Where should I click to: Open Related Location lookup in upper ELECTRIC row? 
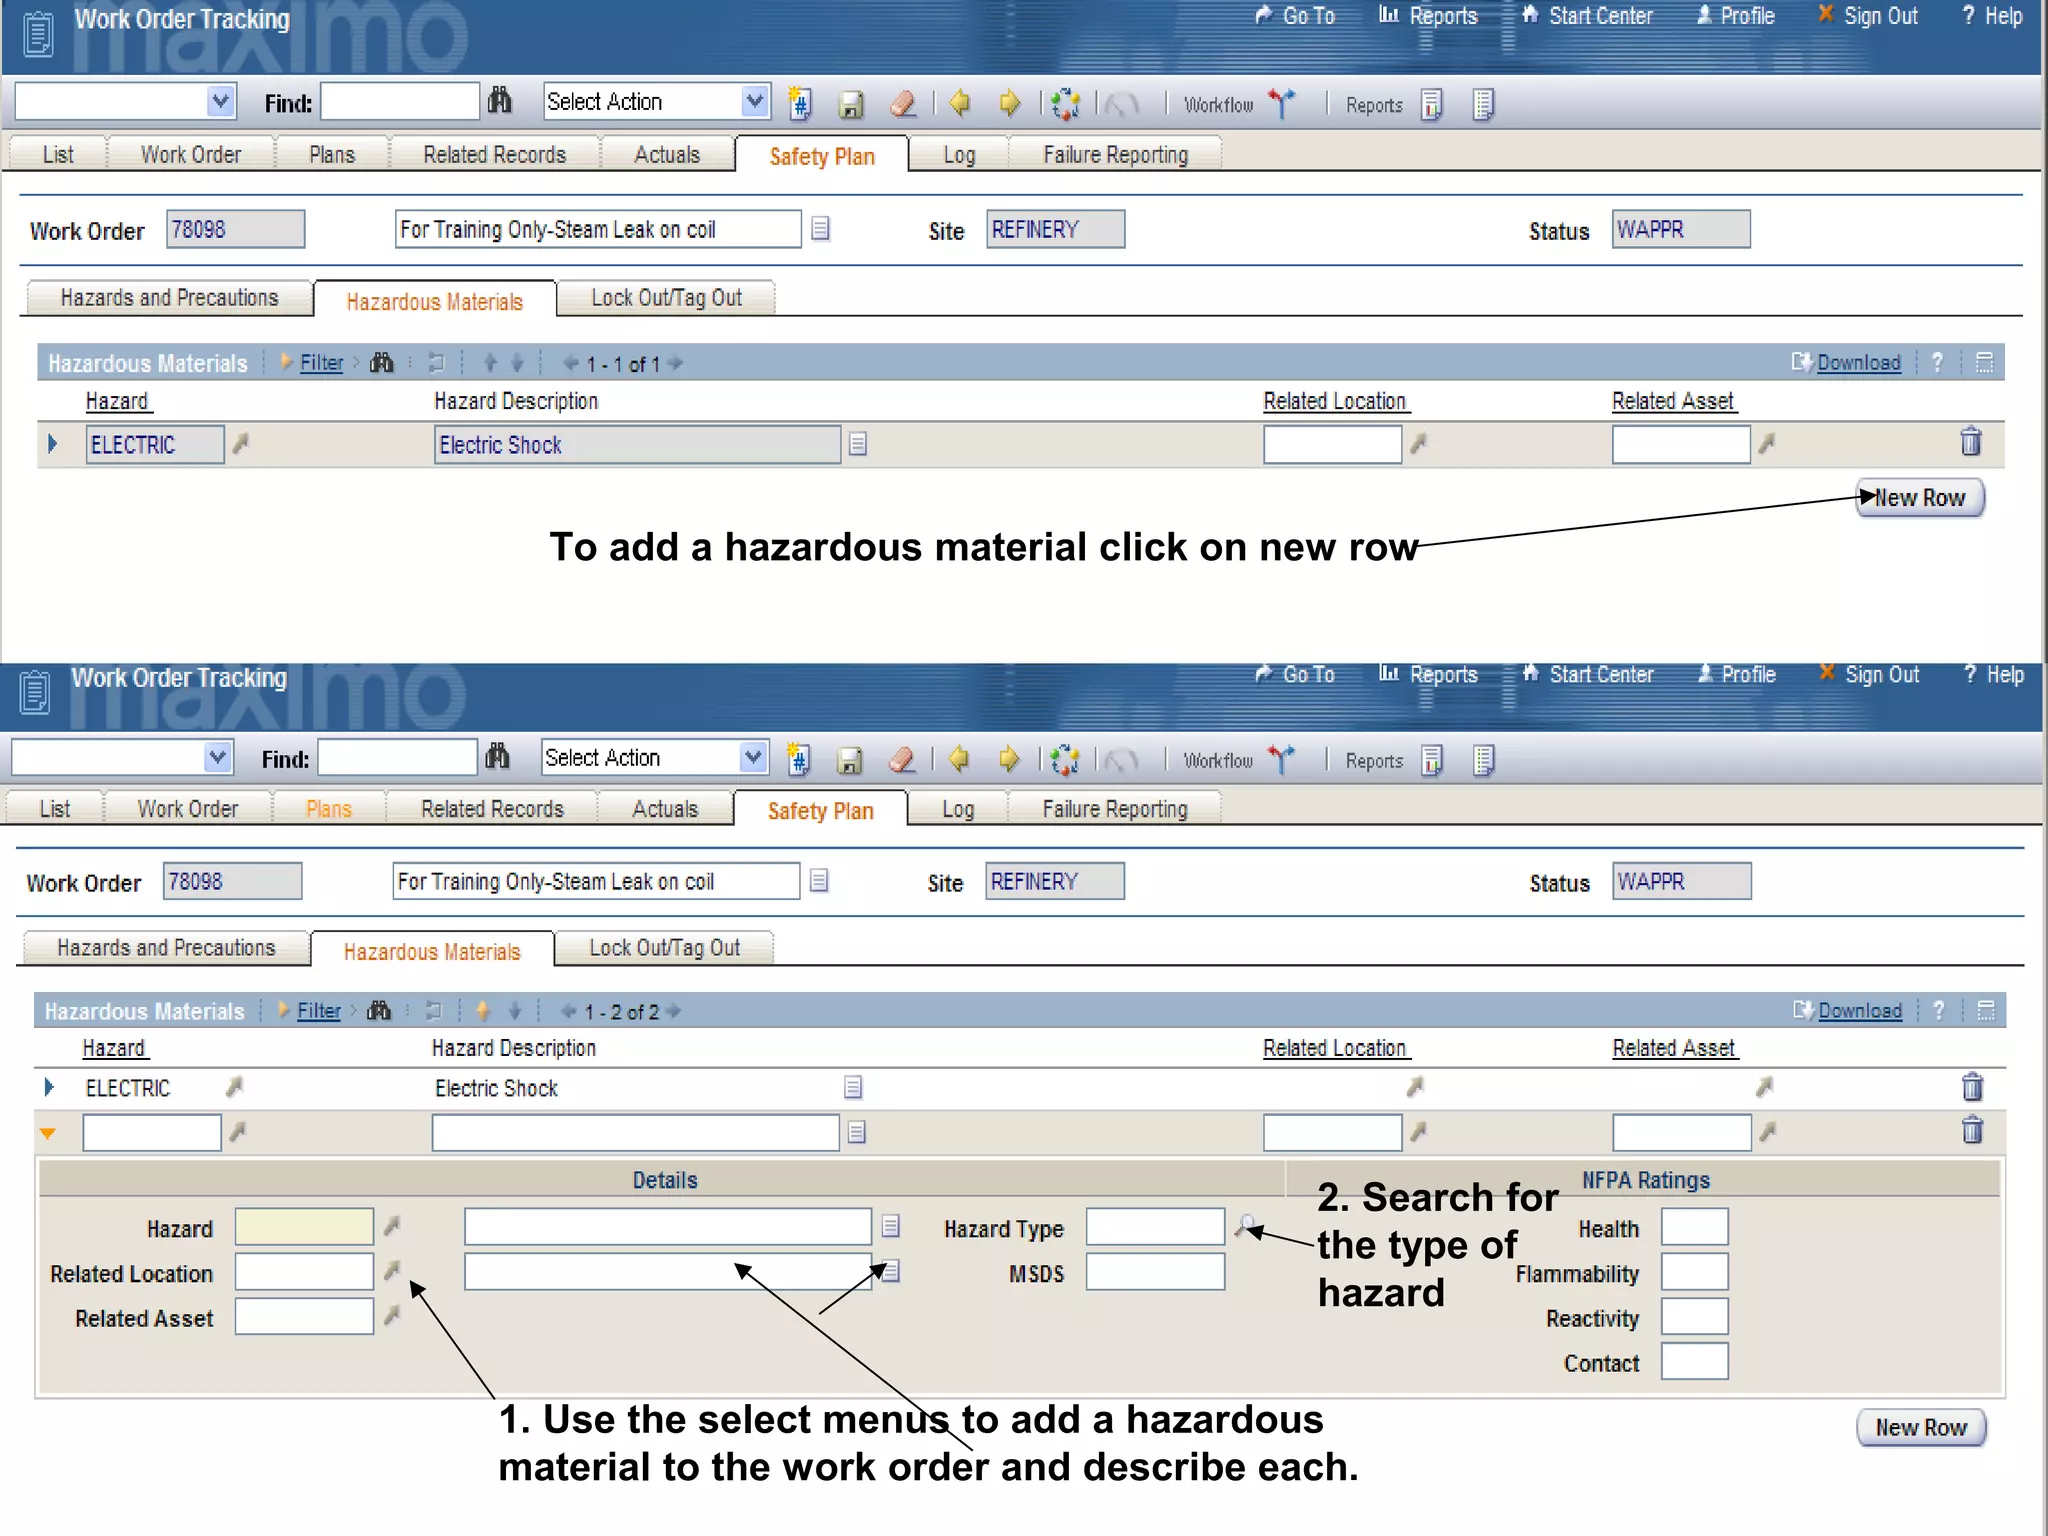[1418, 443]
